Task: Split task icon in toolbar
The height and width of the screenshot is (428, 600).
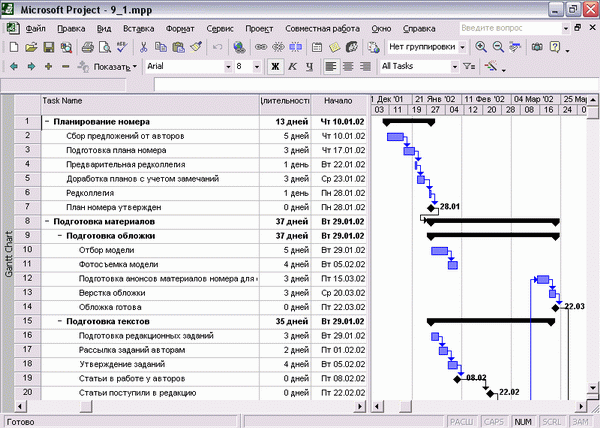Action: coord(295,47)
